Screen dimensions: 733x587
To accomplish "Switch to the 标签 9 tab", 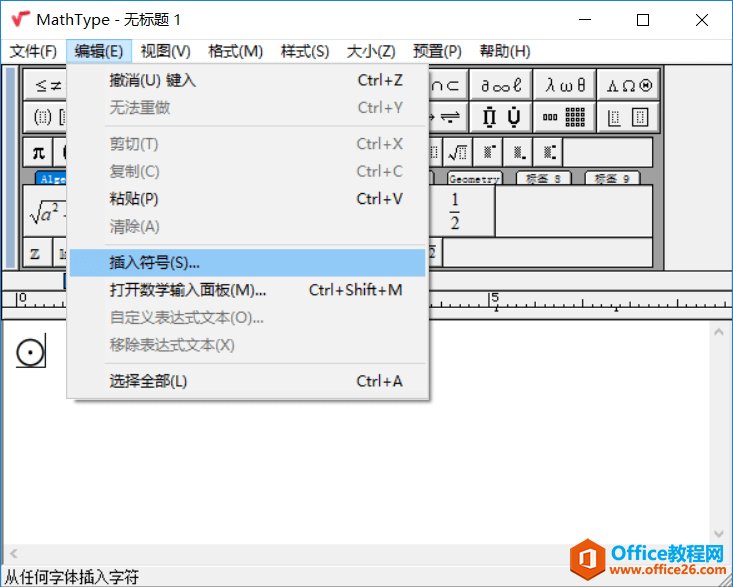I will click(x=612, y=179).
